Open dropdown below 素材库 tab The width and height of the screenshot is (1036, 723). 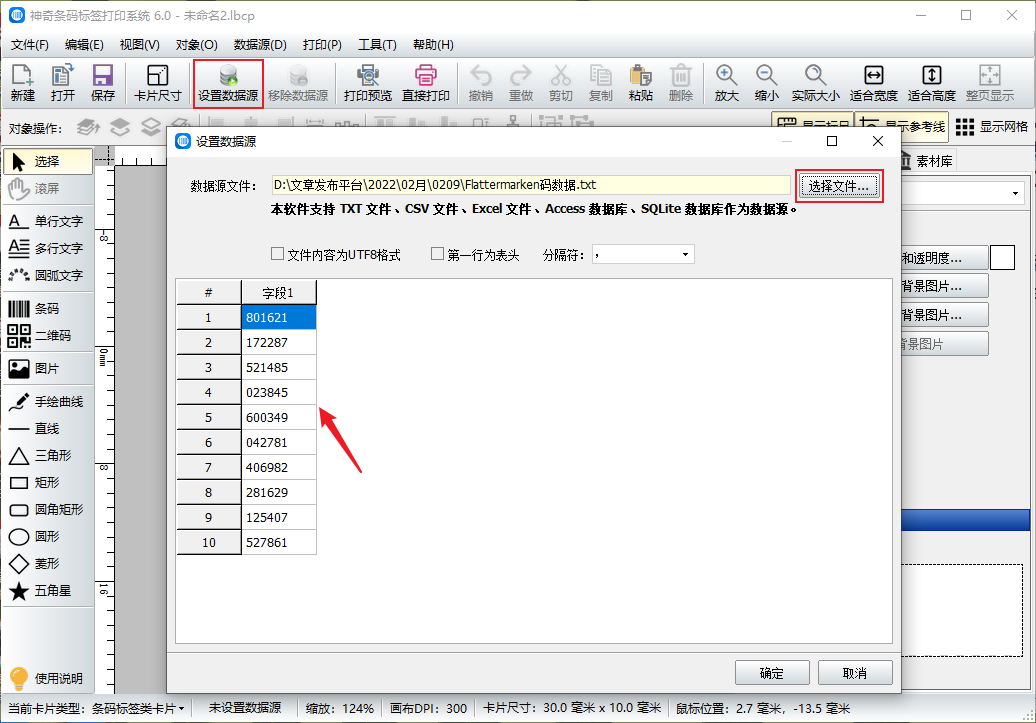pyautogui.click(x=1015, y=194)
